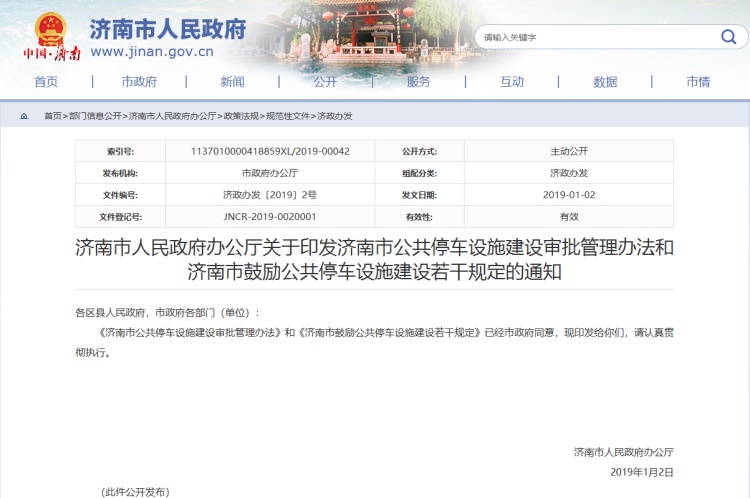Click the red 中国·济南 calligraphy logo
Viewport: 750px width, 498px height.
[50, 54]
